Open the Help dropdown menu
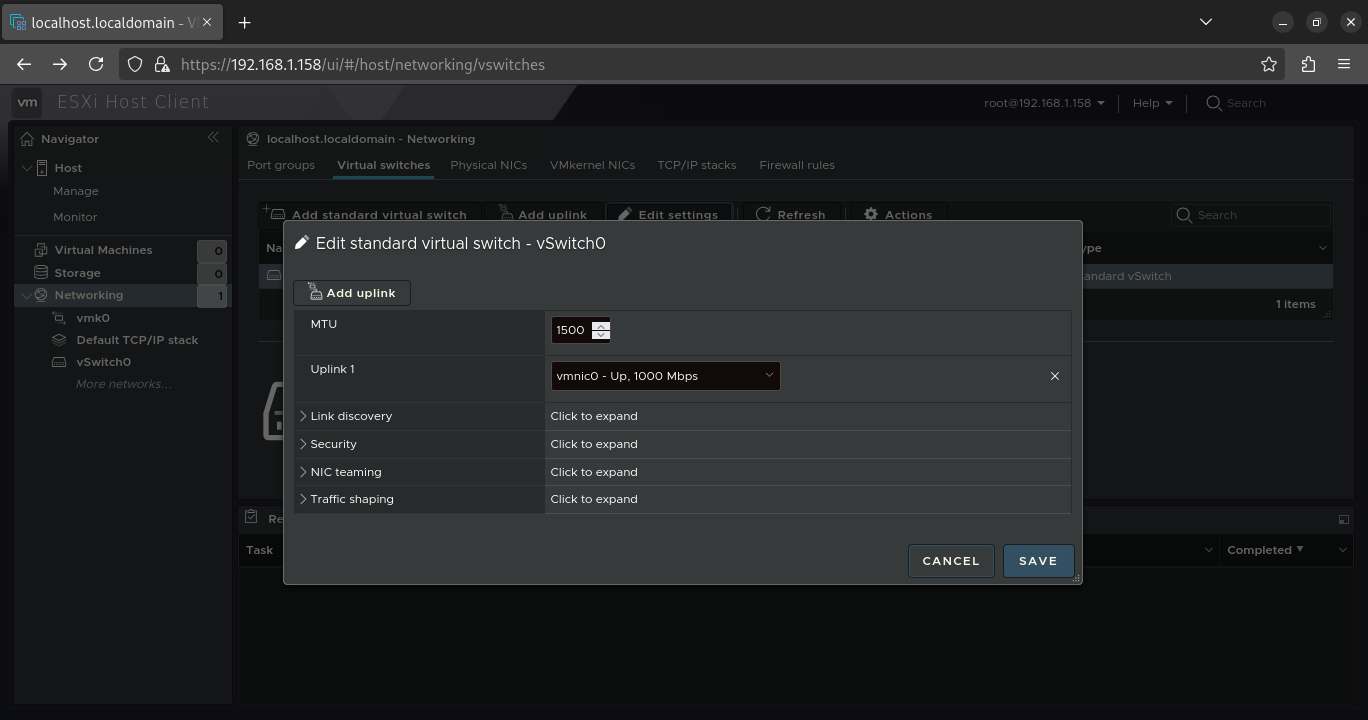The height and width of the screenshot is (720, 1368). [1152, 103]
